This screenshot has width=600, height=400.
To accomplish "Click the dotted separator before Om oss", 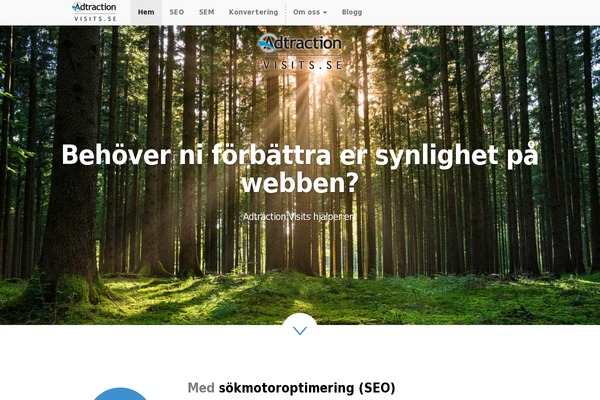I will [286, 12].
